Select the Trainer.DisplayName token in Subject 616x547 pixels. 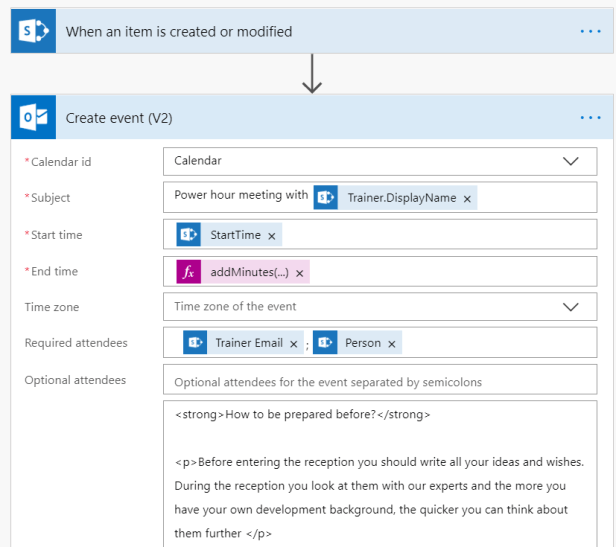(400, 198)
